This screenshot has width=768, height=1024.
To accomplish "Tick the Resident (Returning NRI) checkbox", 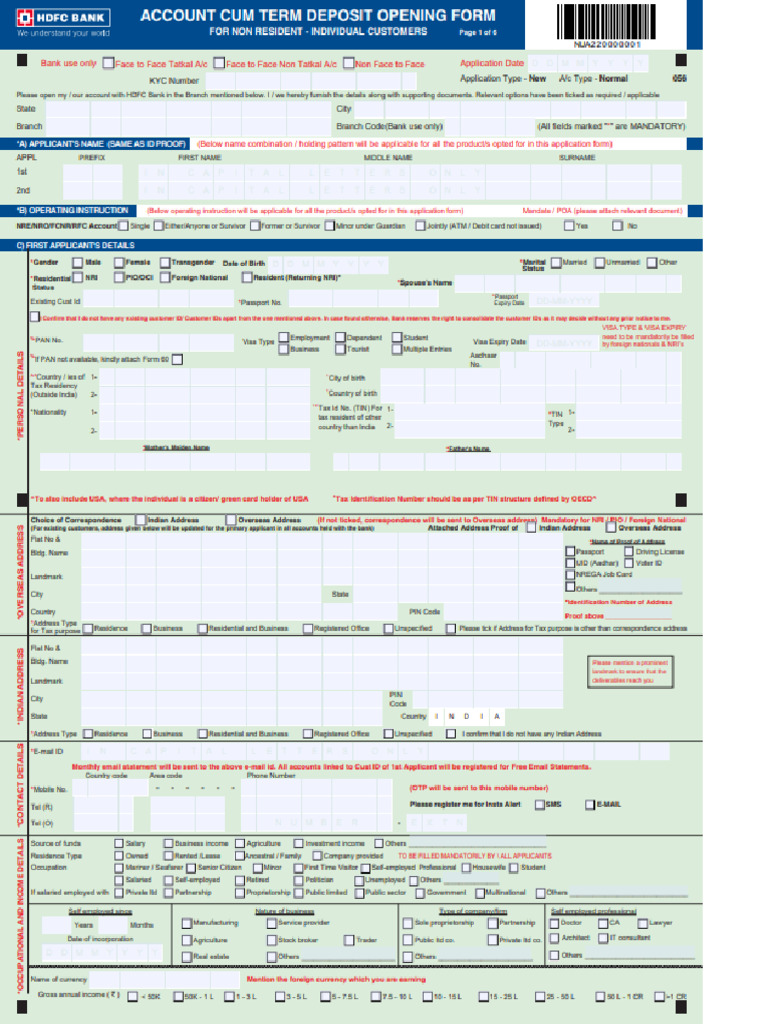I will [x=247, y=278].
